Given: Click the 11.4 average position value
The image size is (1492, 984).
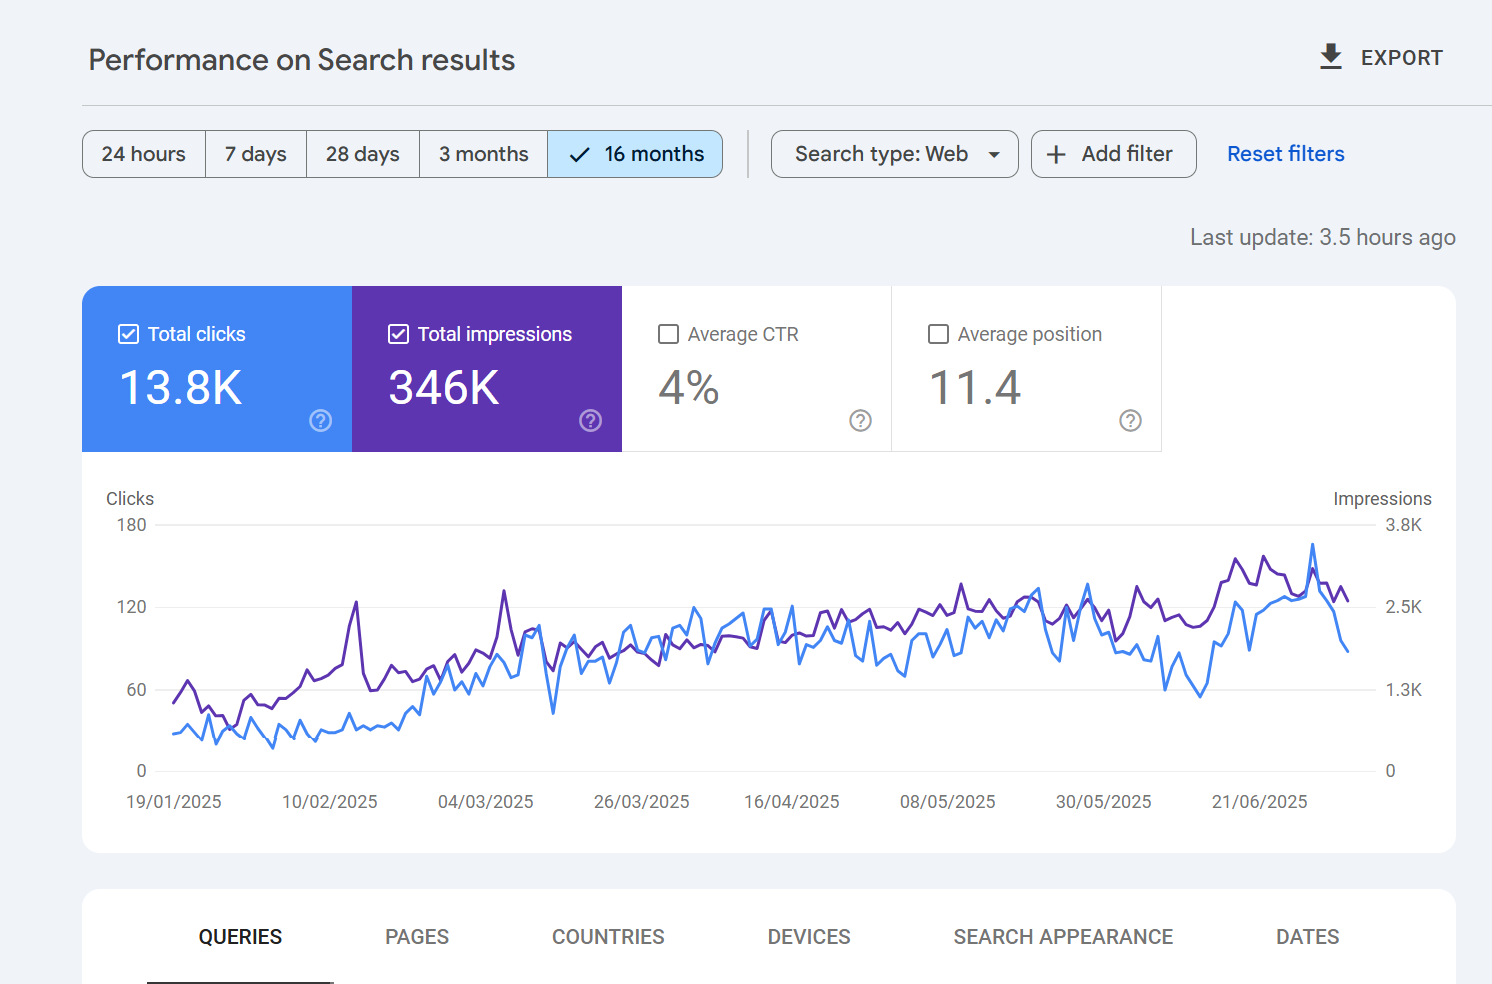Looking at the screenshot, I should (975, 388).
